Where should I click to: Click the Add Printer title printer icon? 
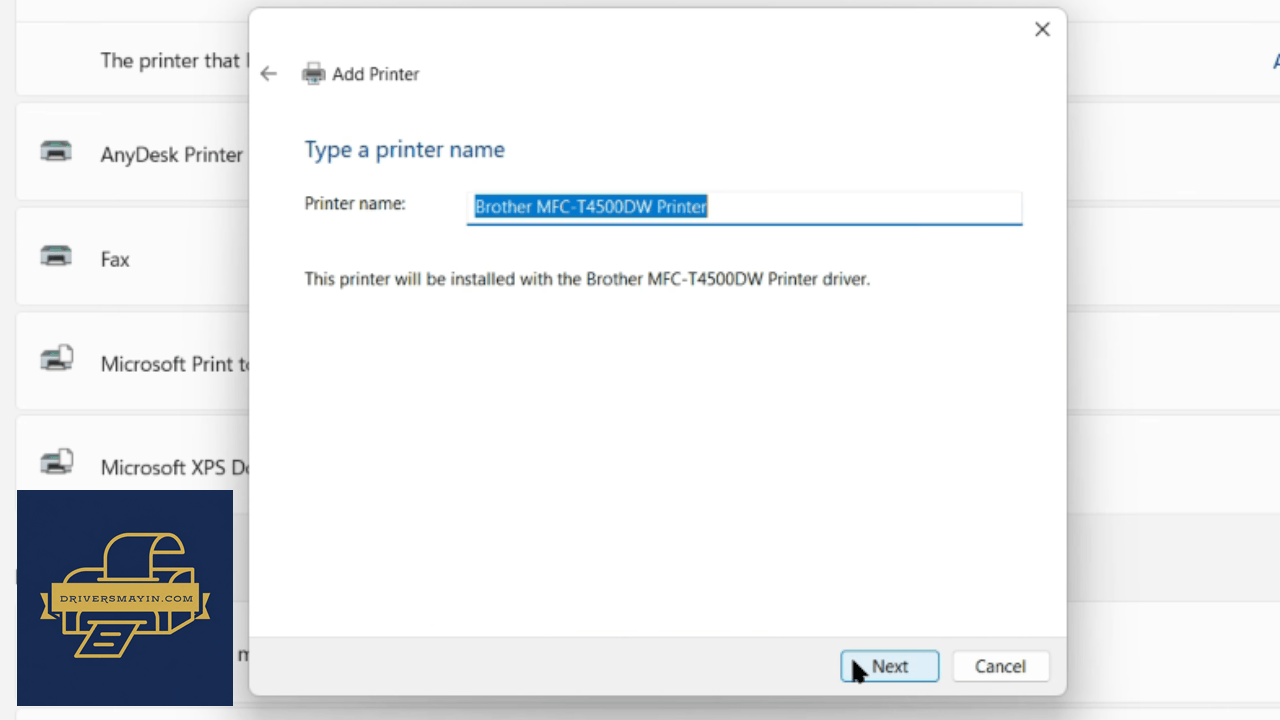314,74
